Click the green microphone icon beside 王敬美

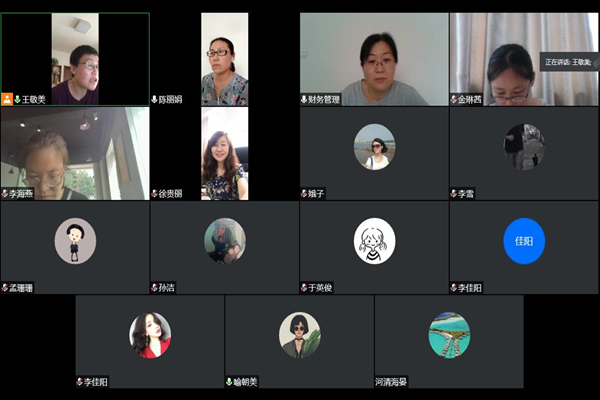tap(18, 100)
